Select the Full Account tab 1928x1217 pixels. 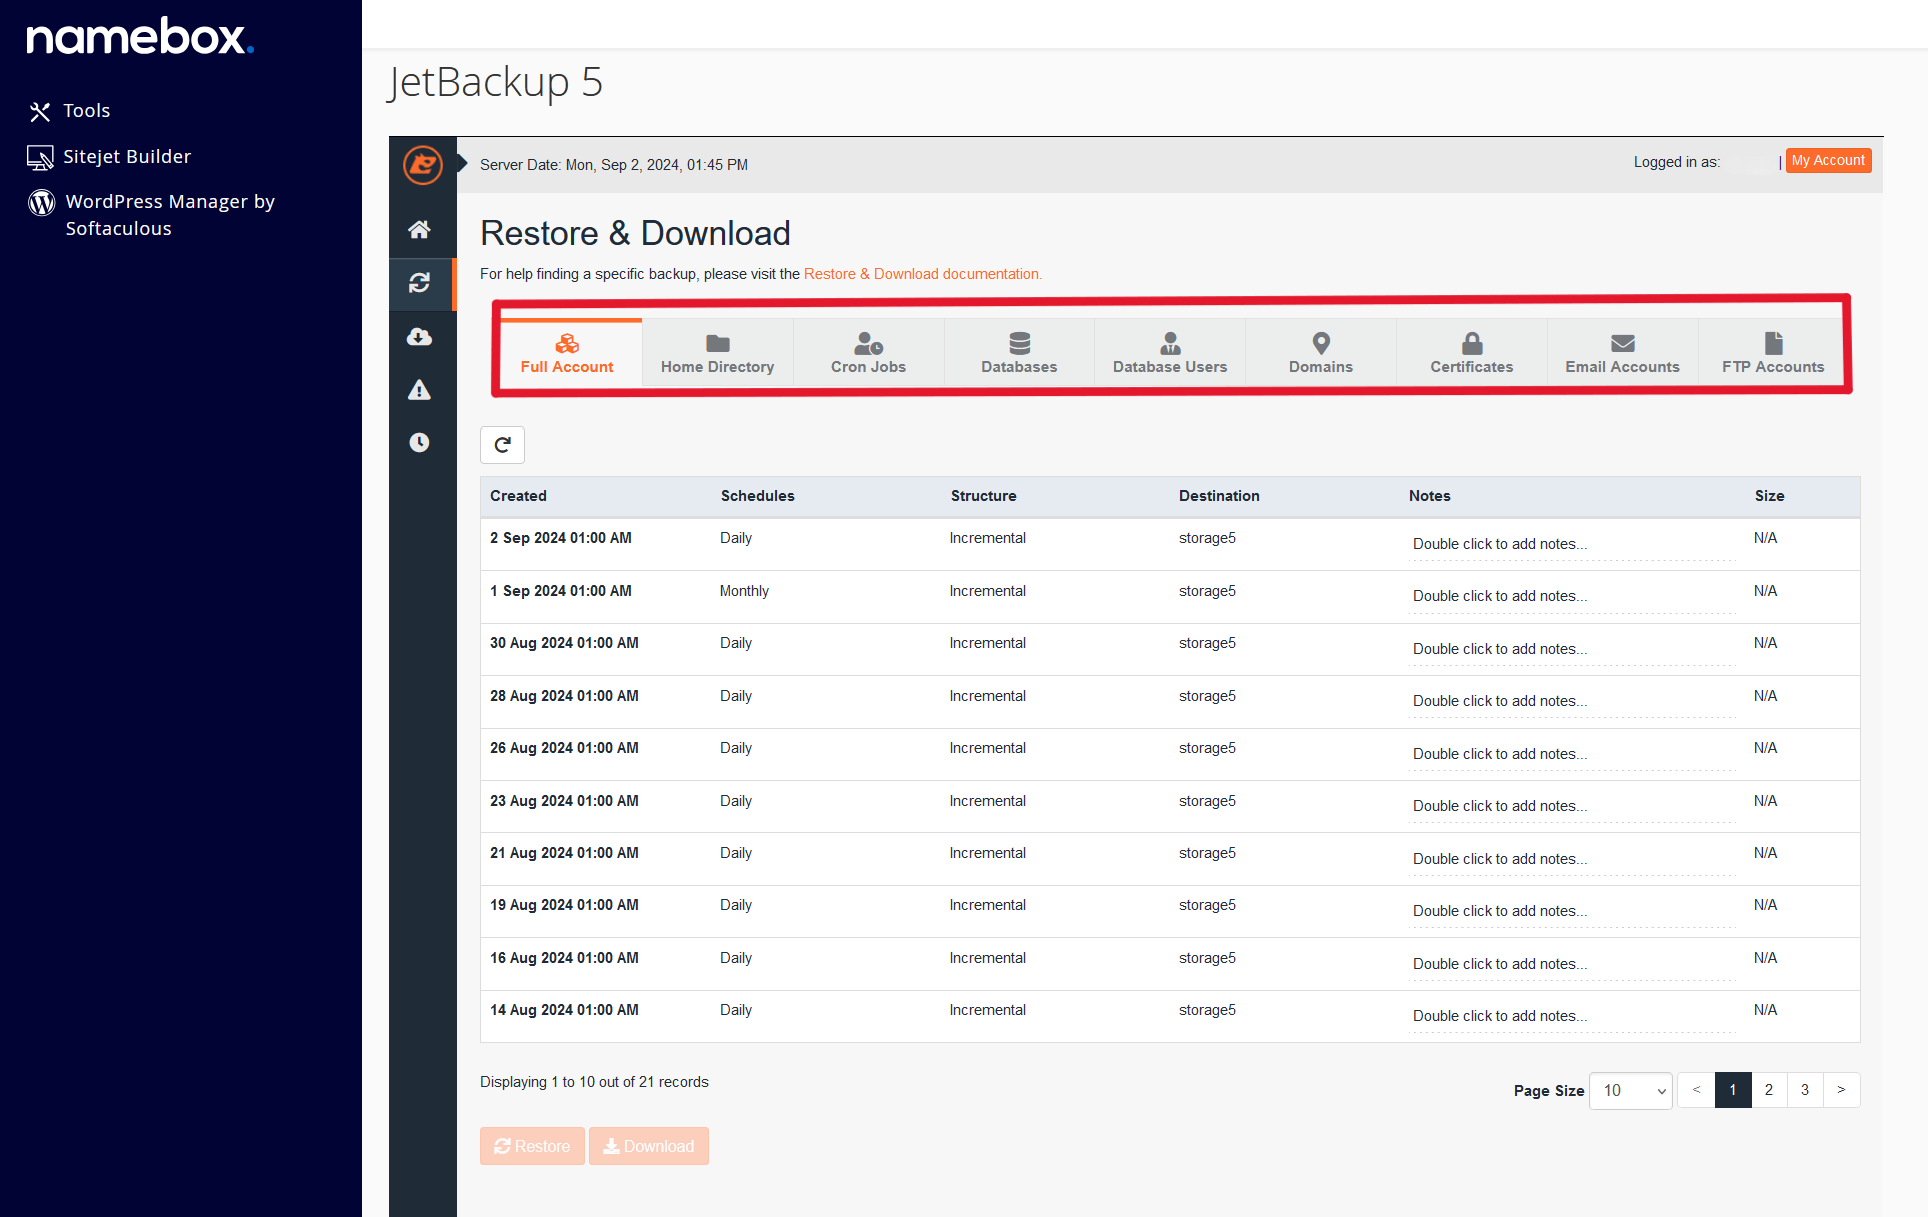tap(567, 353)
